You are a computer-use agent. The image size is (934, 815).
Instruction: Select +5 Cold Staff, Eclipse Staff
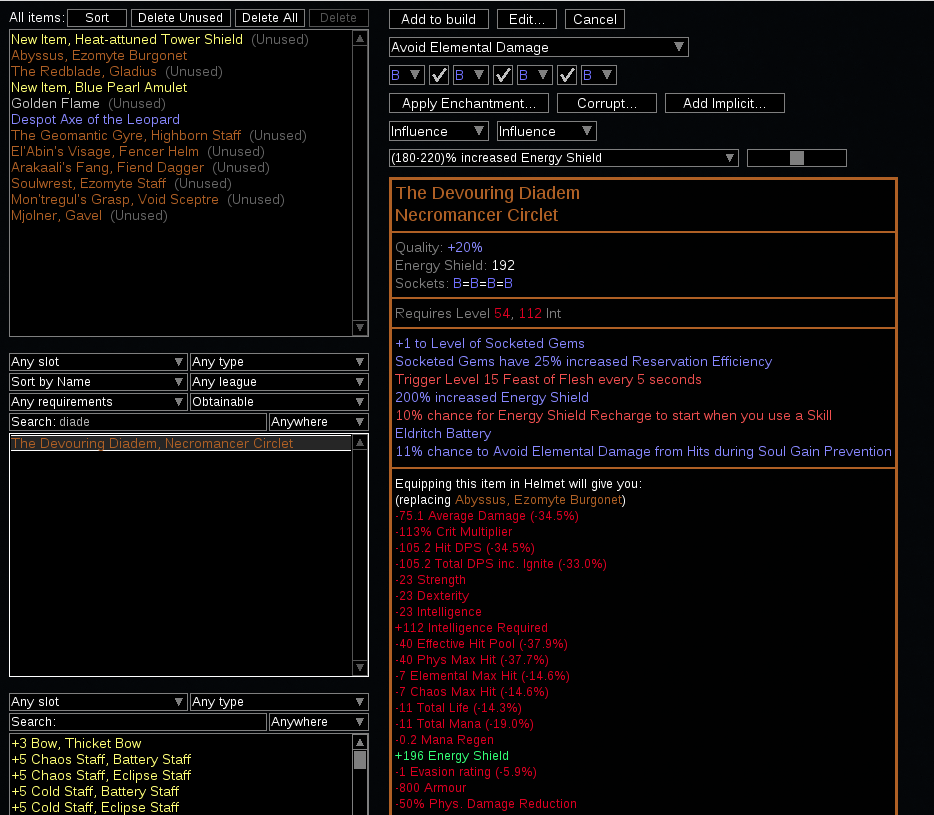click(181, 808)
